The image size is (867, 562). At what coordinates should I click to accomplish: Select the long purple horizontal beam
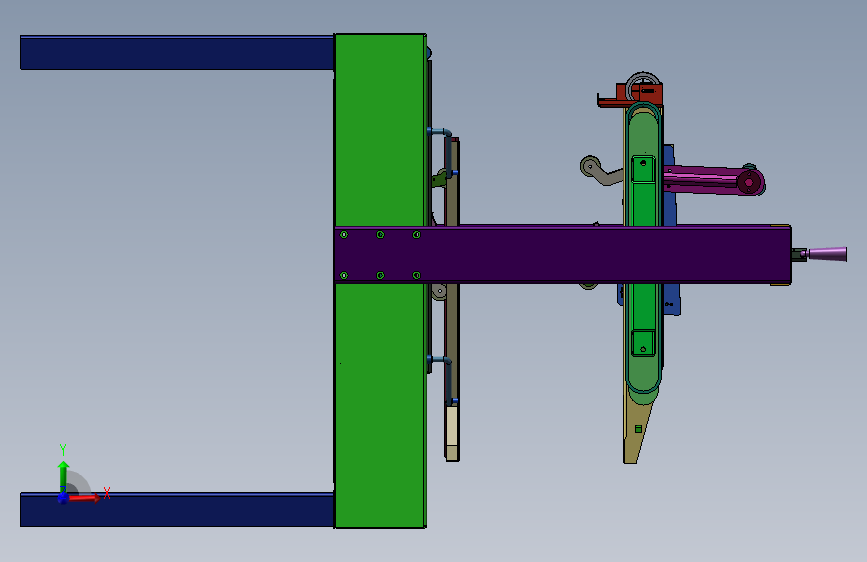(x=562, y=254)
